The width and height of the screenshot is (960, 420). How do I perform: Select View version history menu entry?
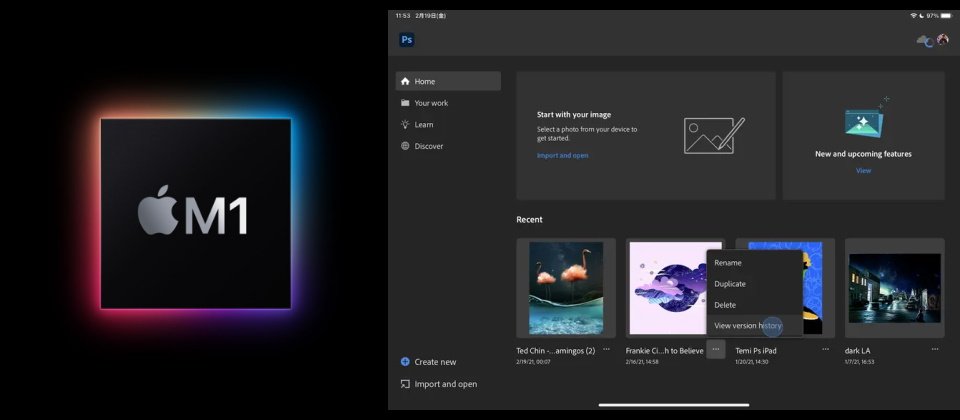tap(754, 326)
